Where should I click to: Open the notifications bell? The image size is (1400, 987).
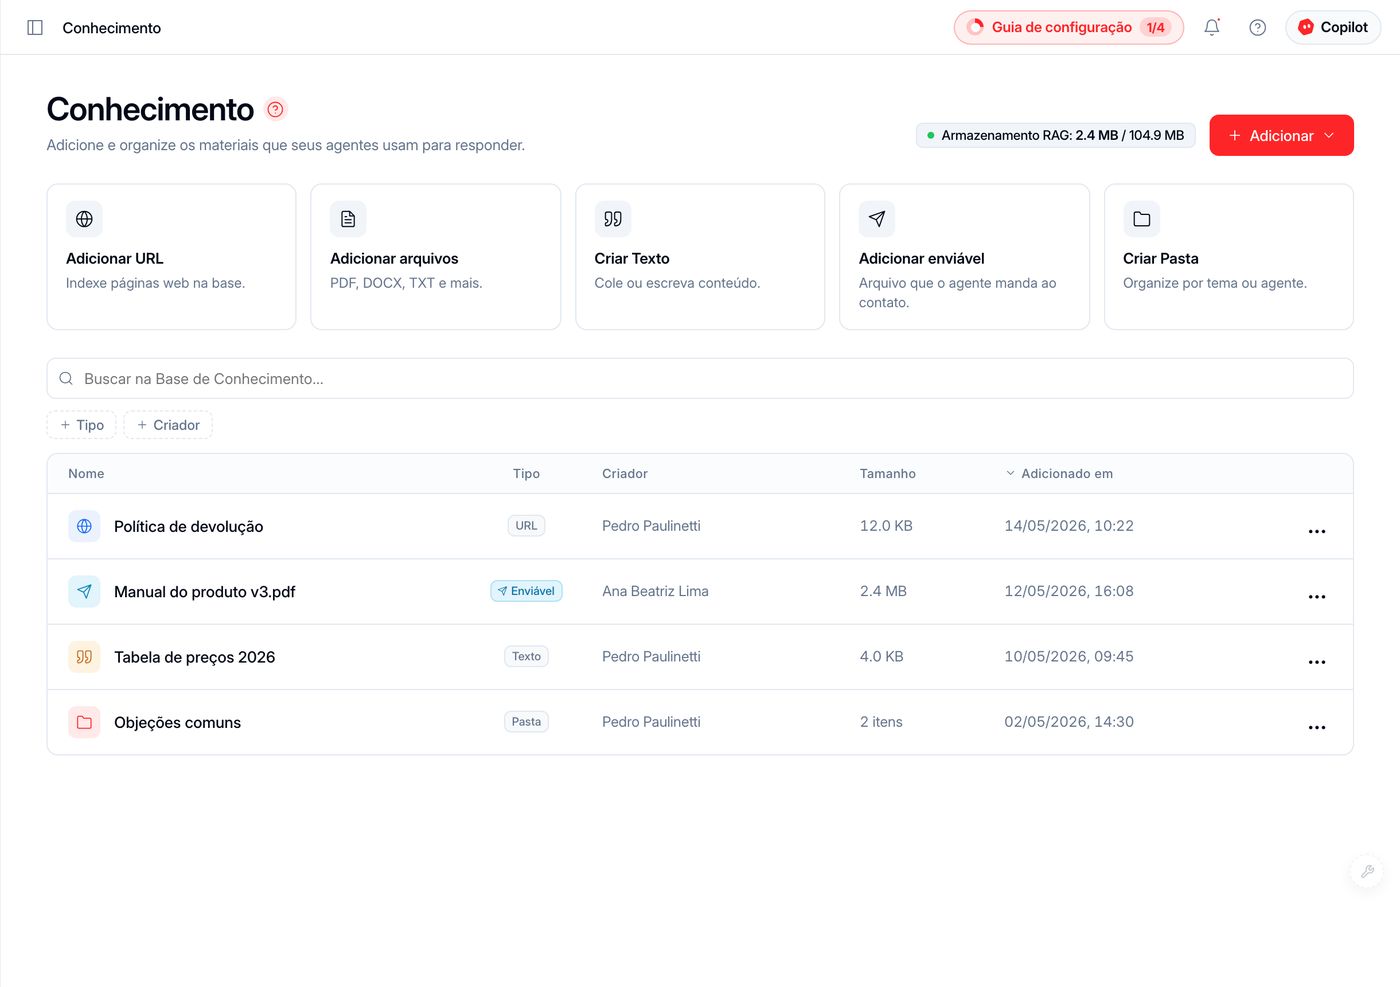1212,28
